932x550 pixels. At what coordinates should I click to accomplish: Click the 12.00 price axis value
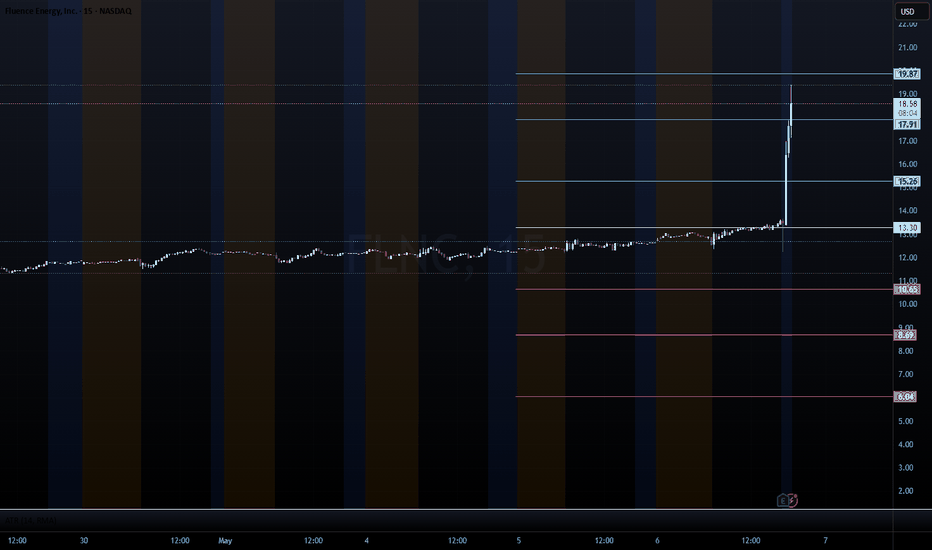pos(907,257)
